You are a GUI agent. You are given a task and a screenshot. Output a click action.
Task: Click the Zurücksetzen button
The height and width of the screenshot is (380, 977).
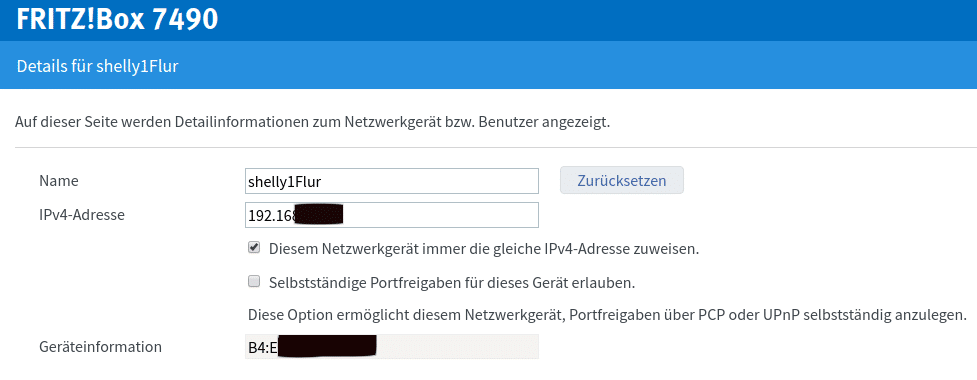pyautogui.click(x=621, y=181)
